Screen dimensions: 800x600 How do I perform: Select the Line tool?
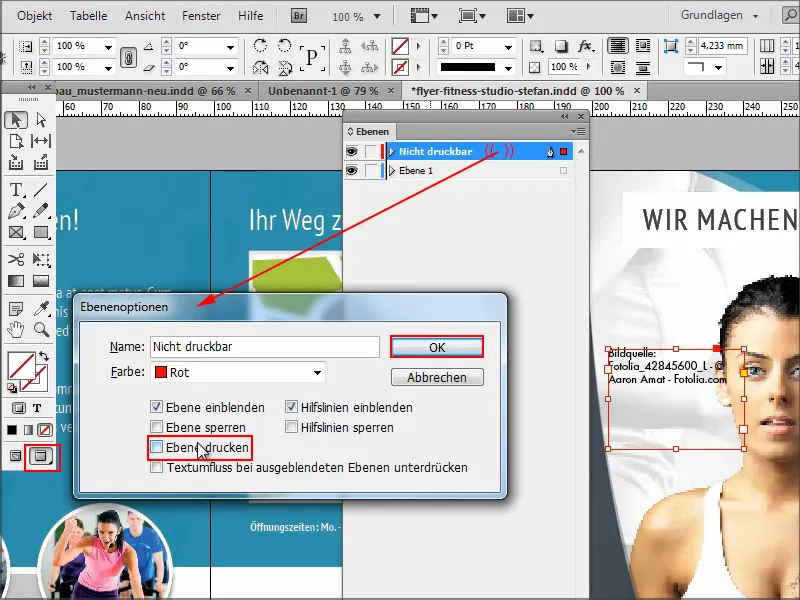pos(41,190)
